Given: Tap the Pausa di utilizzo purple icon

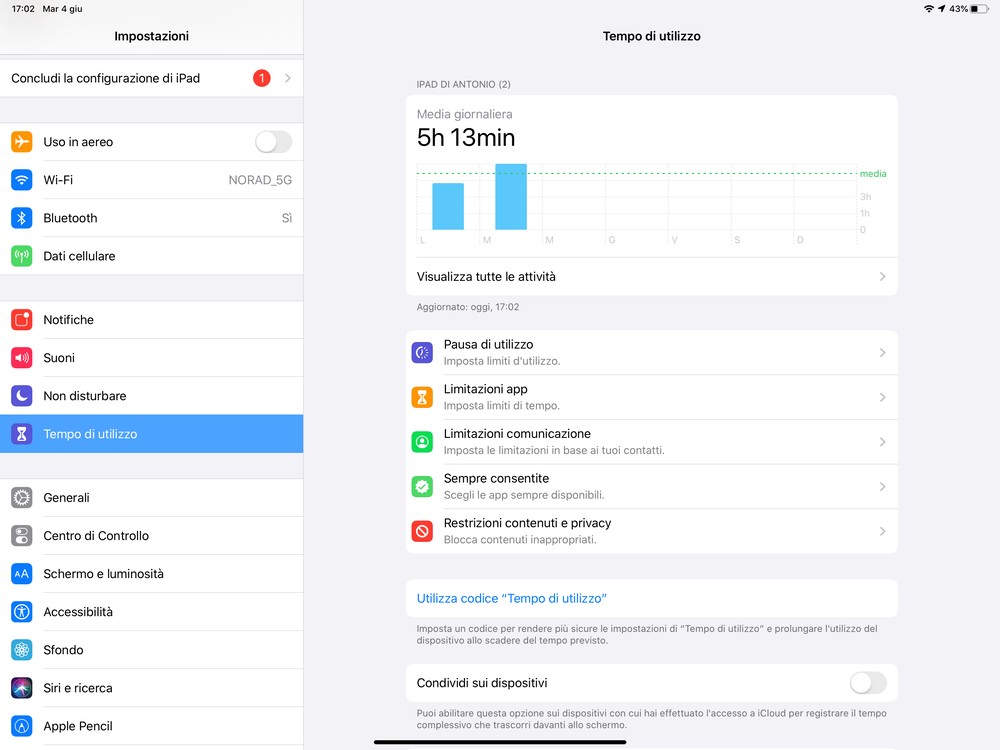Looking at the screenshot, I should 422,352.
